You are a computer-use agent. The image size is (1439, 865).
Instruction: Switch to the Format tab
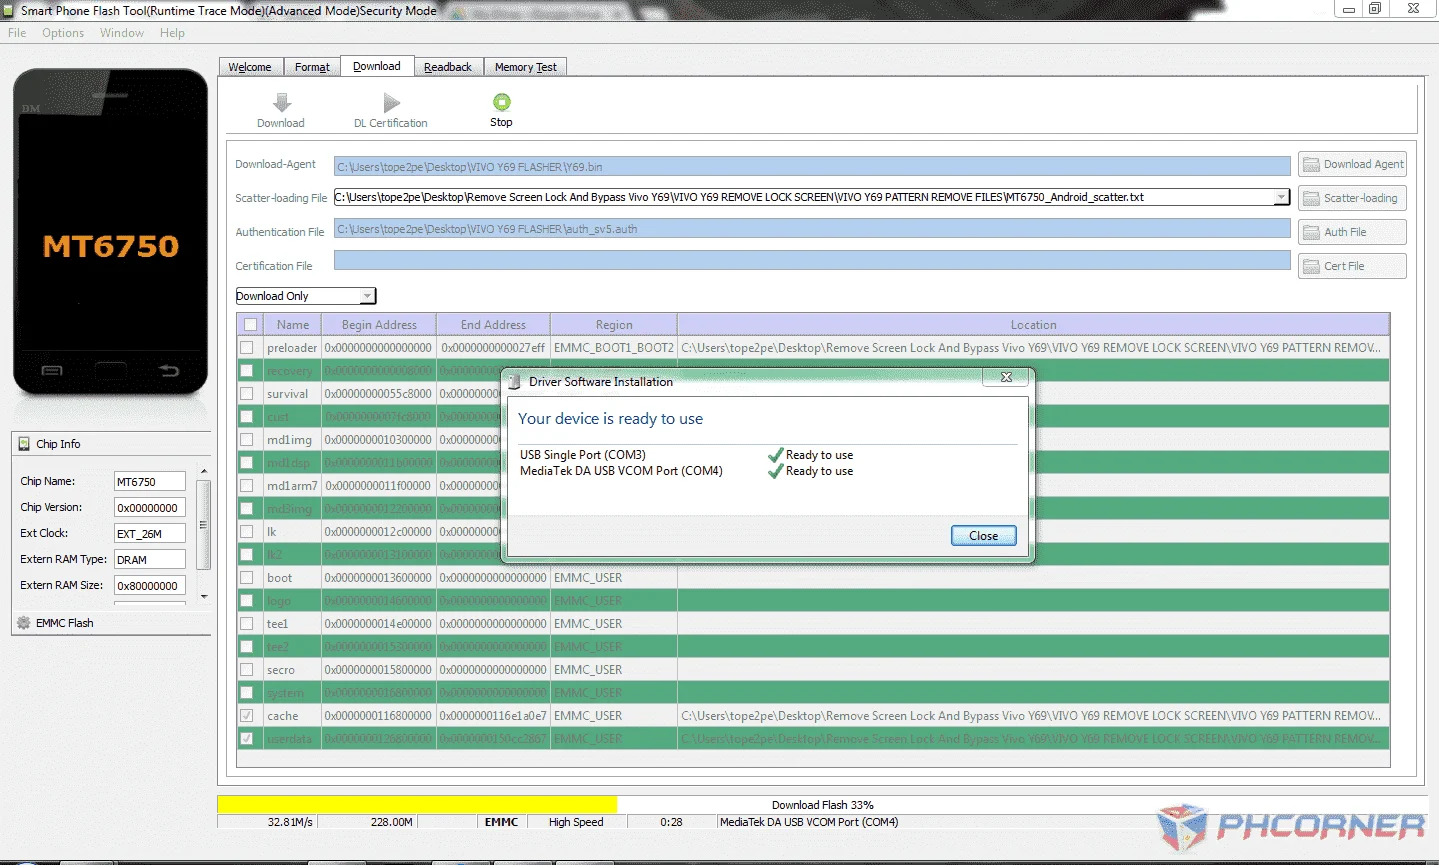(312, 67)
